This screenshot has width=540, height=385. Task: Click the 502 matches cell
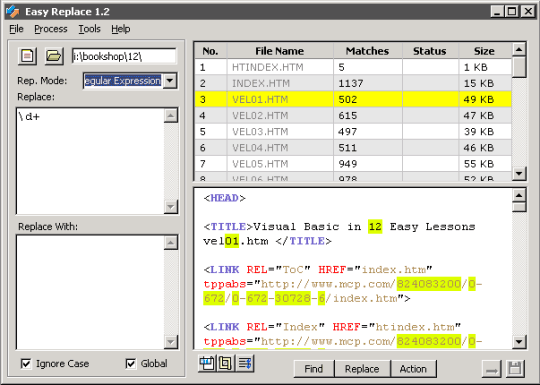(x=367, y=100)
